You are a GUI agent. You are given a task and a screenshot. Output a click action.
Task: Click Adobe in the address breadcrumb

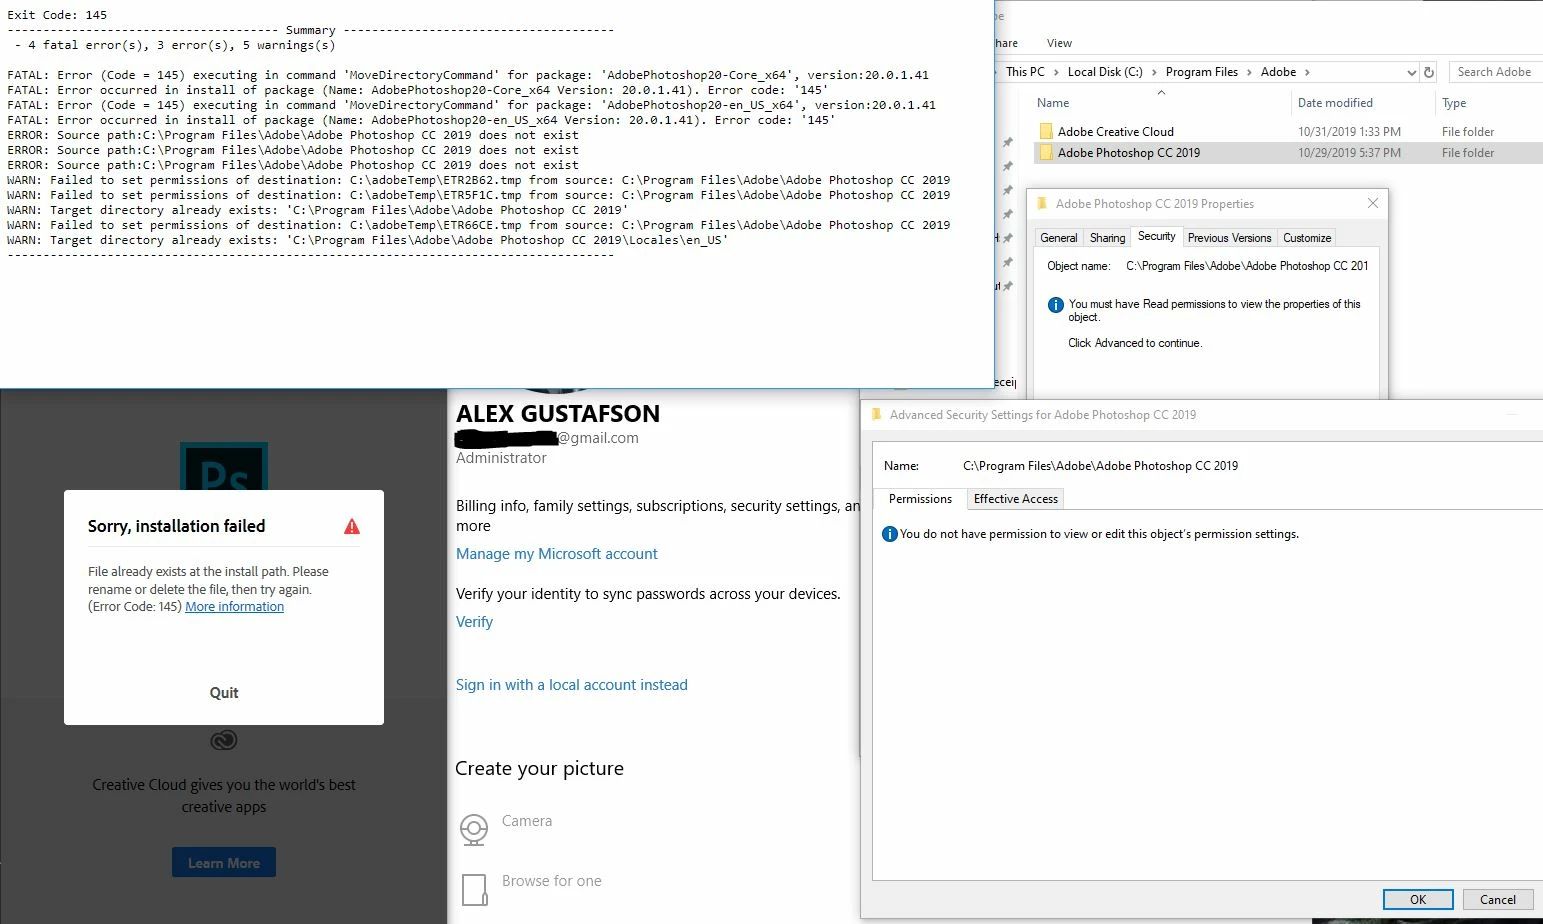[x=1278, y=72]
